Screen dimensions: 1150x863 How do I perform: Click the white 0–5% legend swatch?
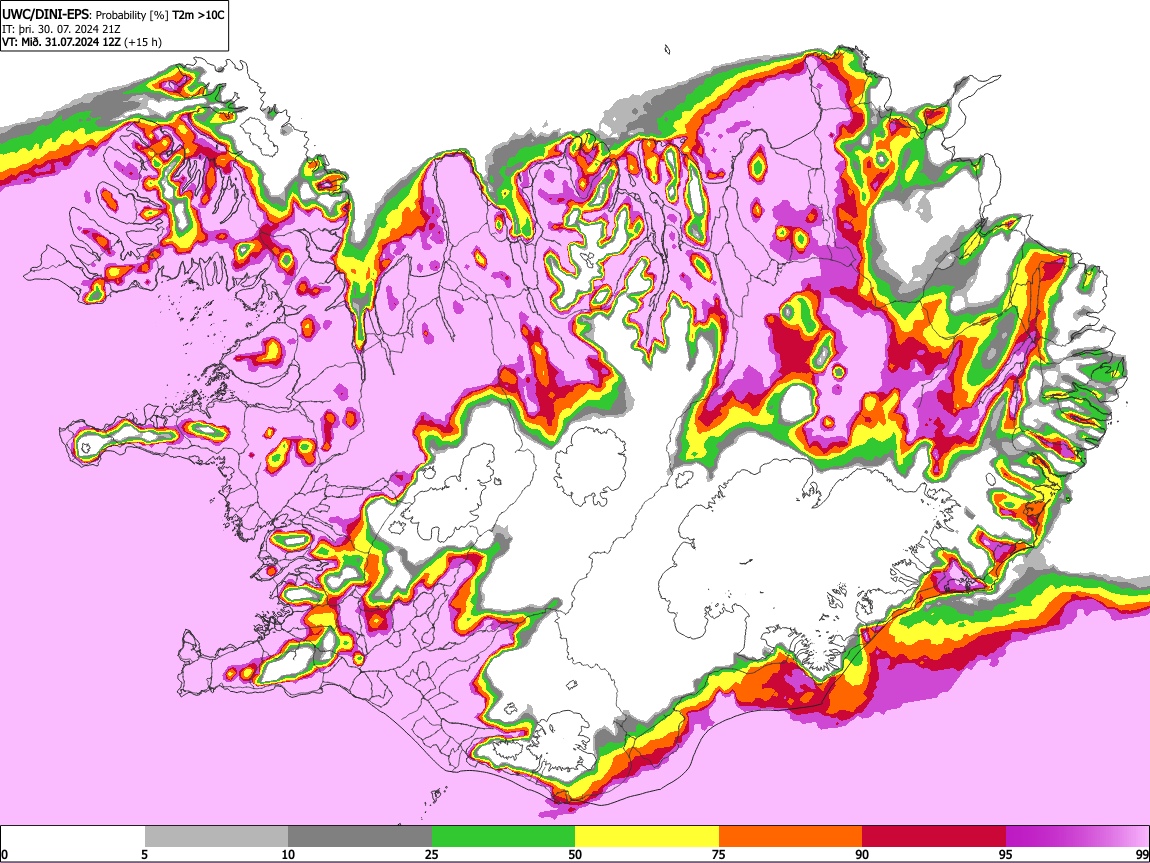point(73,837)
